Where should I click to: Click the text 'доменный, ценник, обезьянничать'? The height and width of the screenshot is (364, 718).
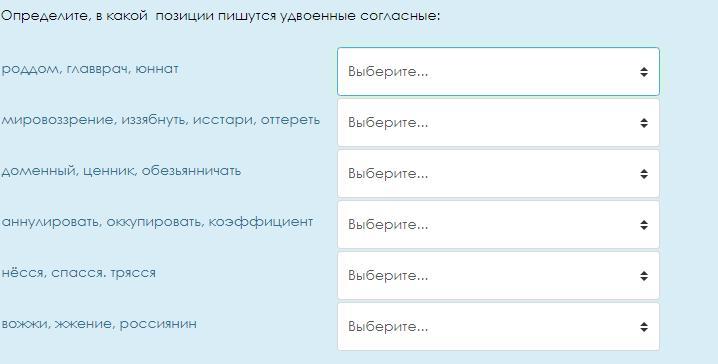(121, 171)
